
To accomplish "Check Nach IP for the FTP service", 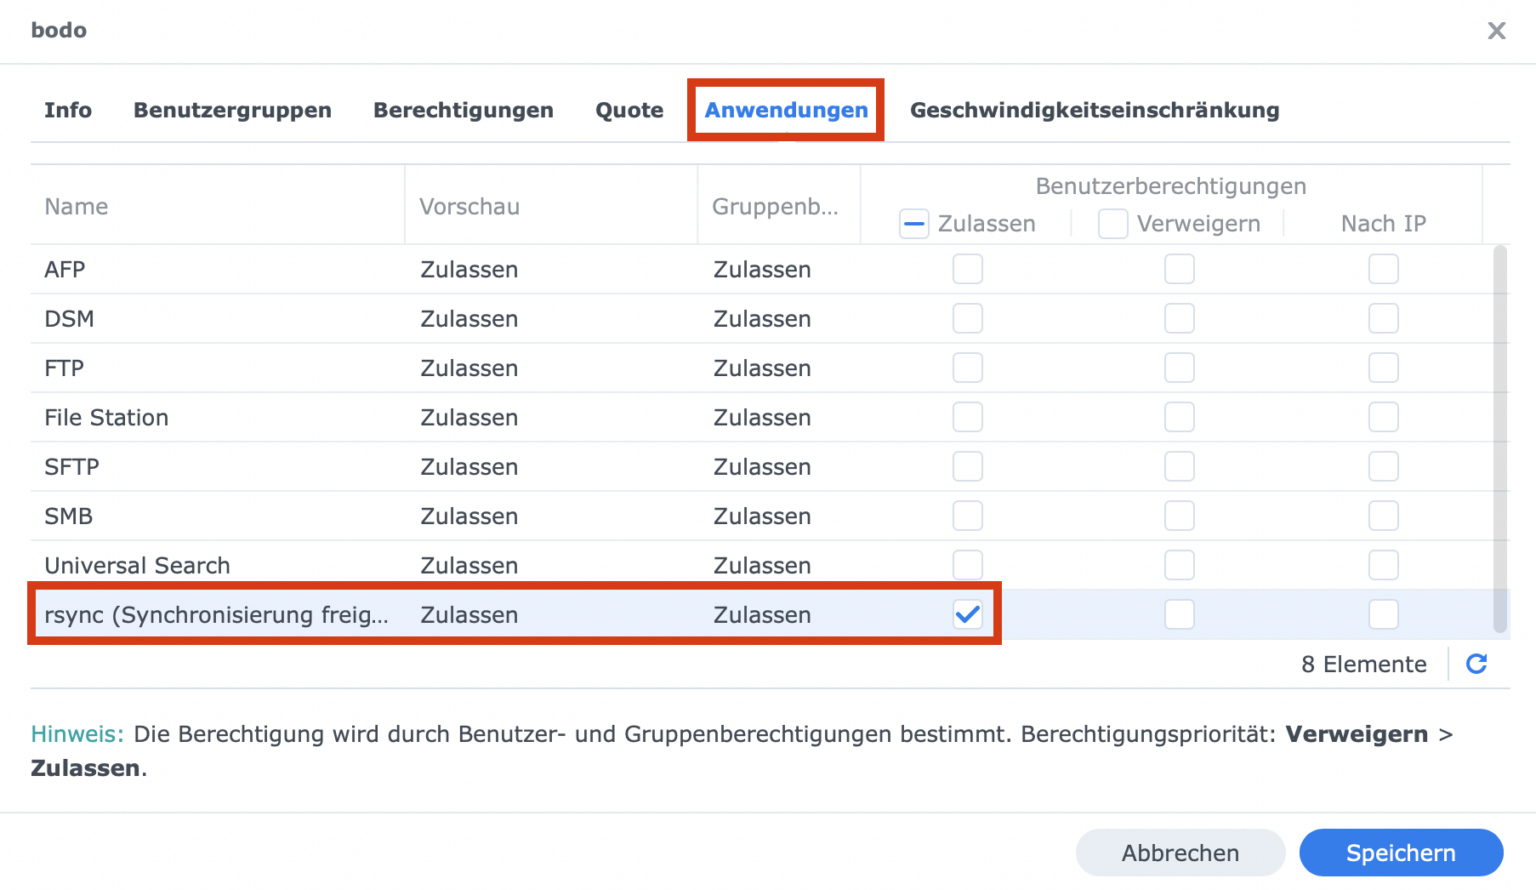I will [1383, 367].
